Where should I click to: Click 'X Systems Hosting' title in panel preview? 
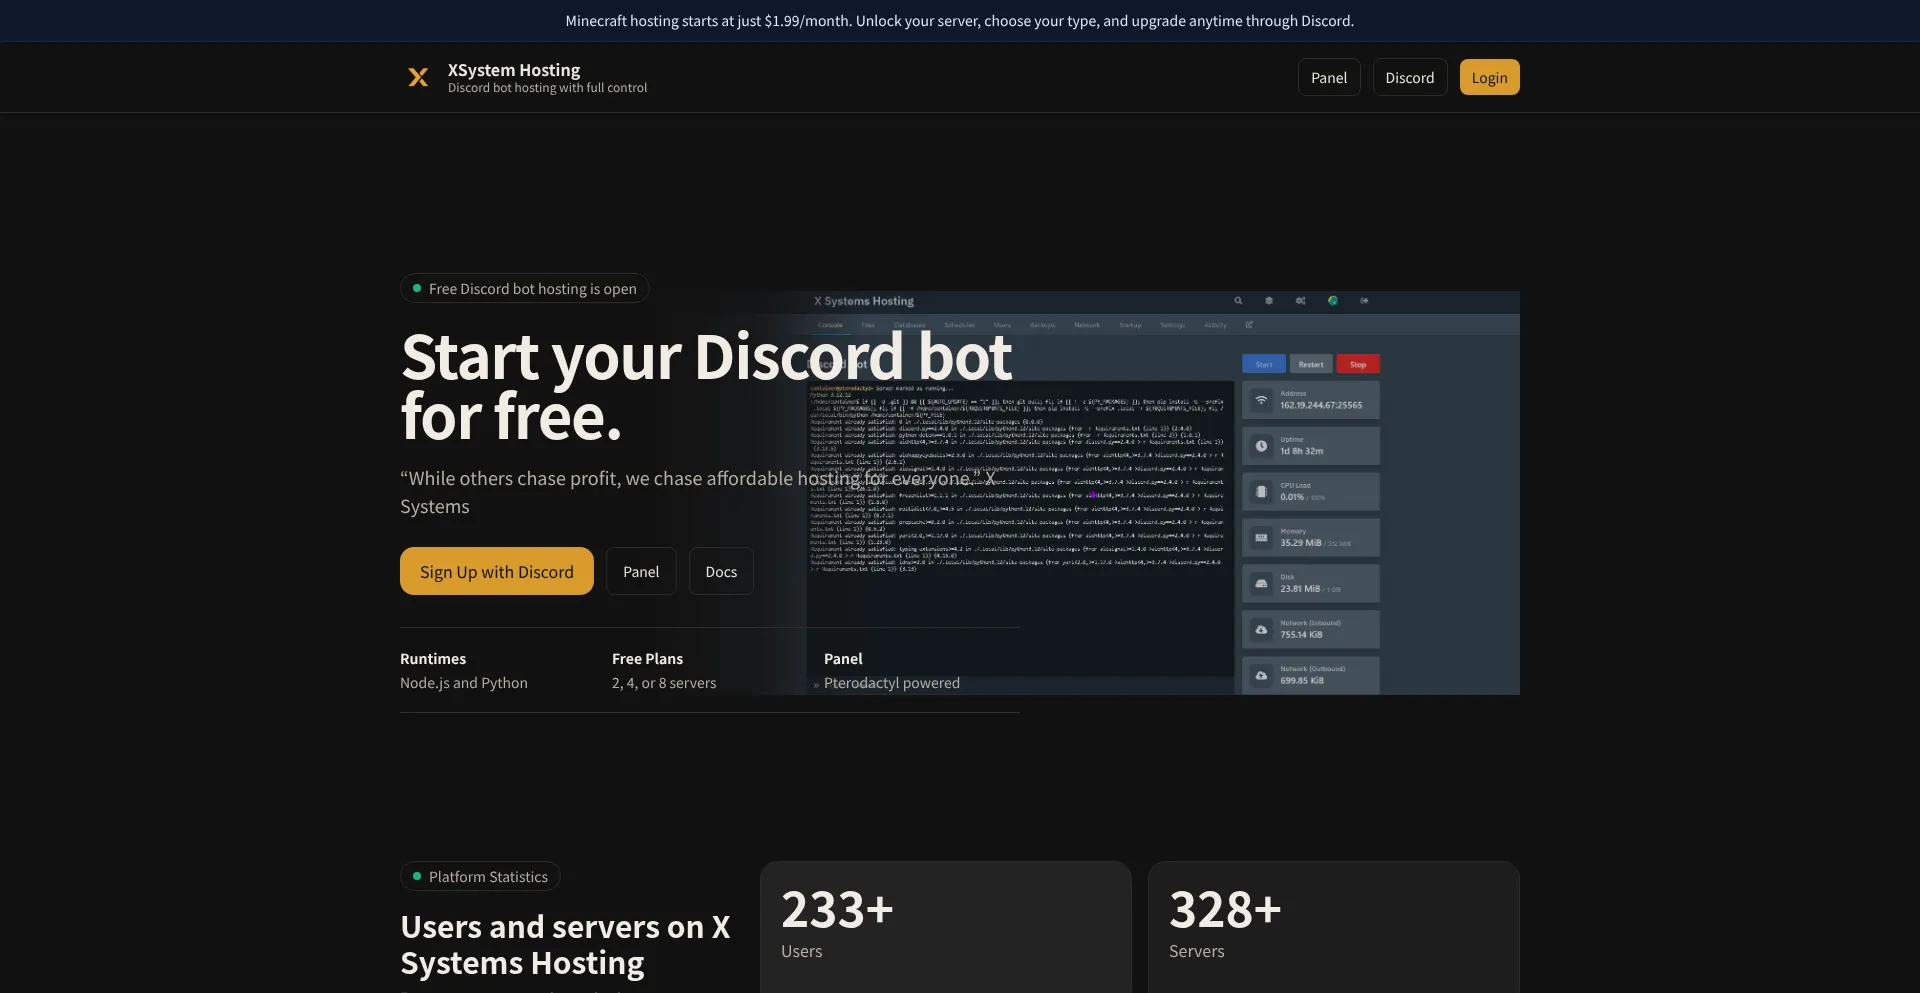(864, 301)
